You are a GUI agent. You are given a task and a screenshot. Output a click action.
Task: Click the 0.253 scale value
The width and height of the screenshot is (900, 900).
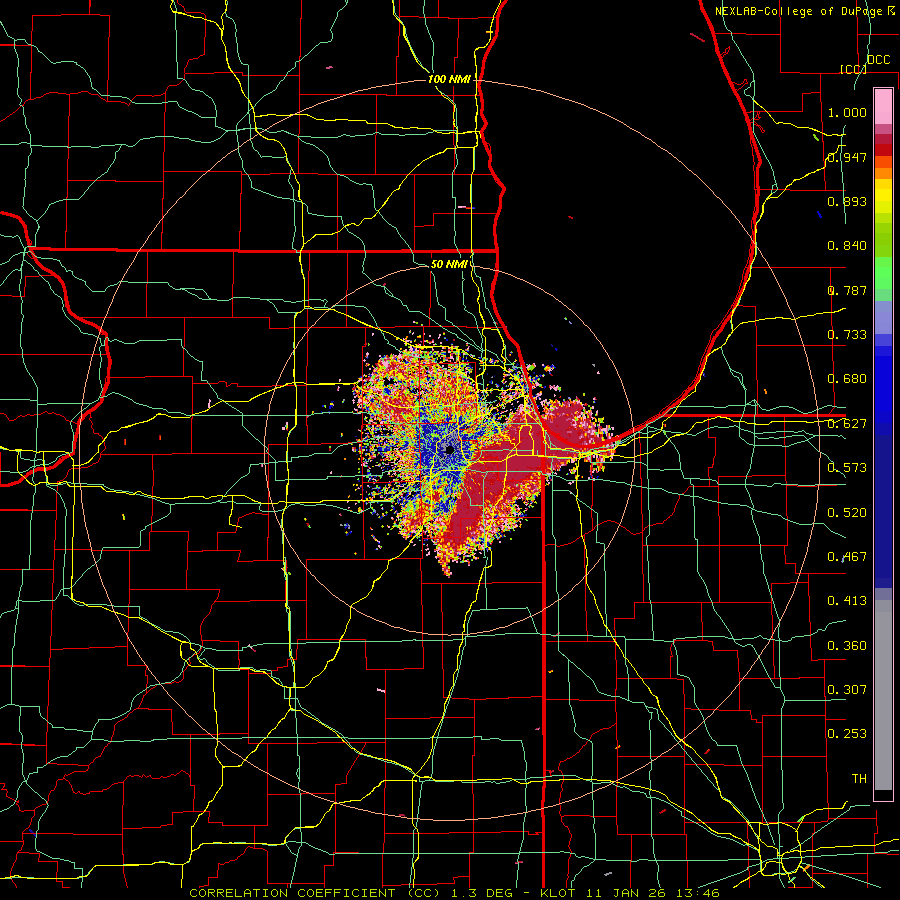point(847,734)
